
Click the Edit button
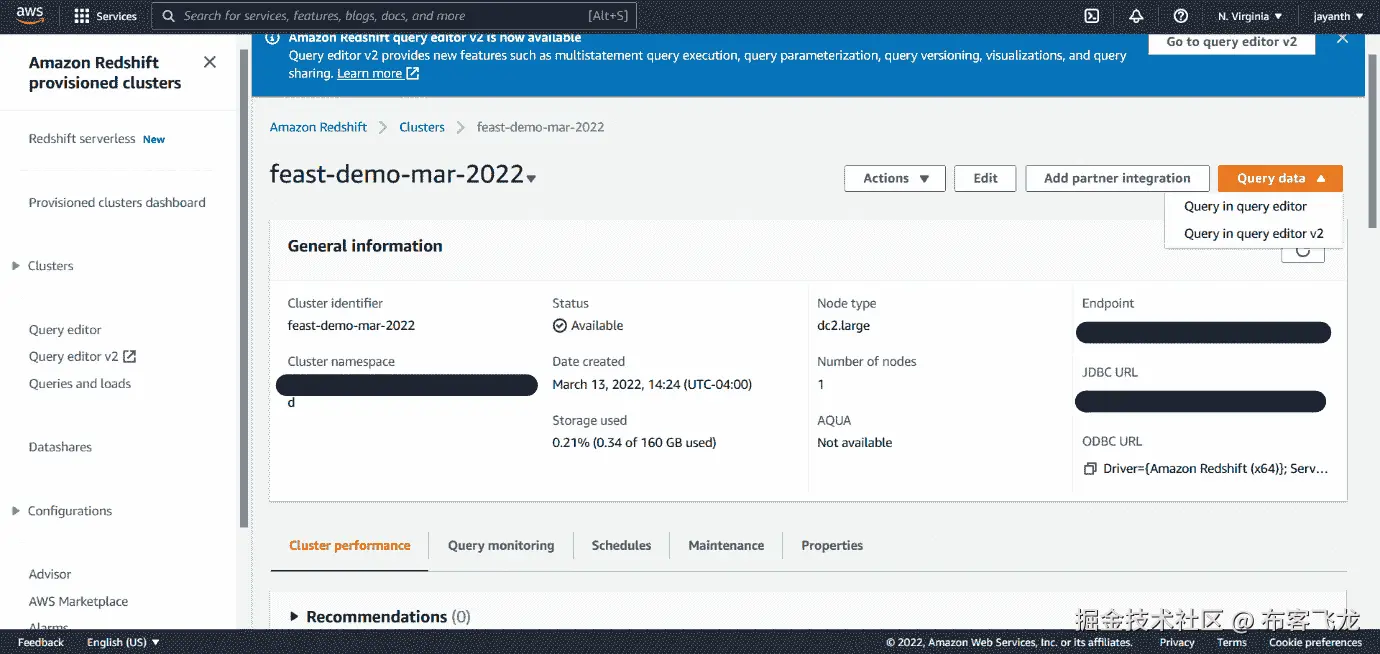[985, 178]
